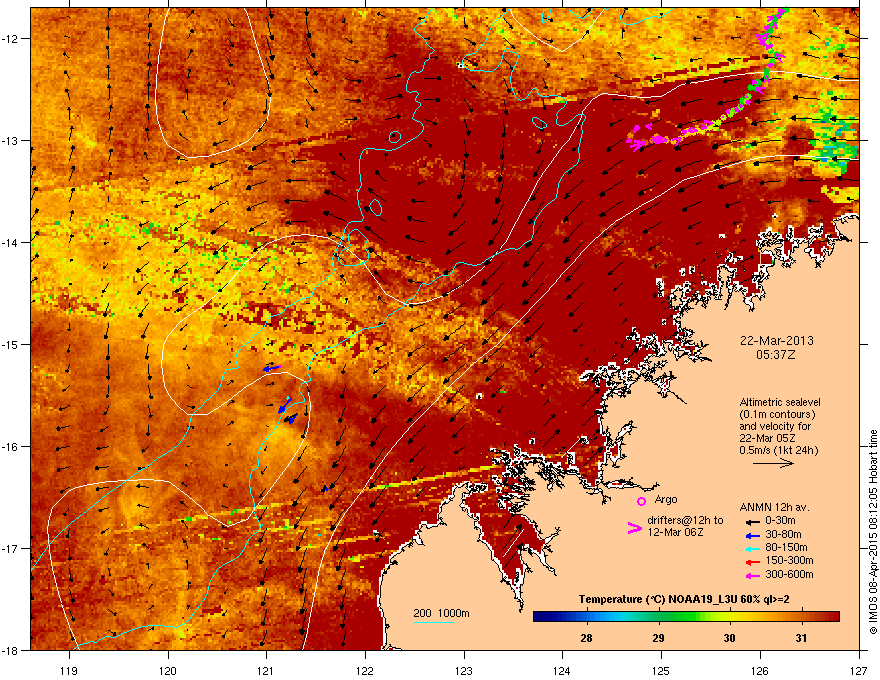Click the '22-Mar 05Z' altimetry date text

pyautogui.click(x=767, y=438)
